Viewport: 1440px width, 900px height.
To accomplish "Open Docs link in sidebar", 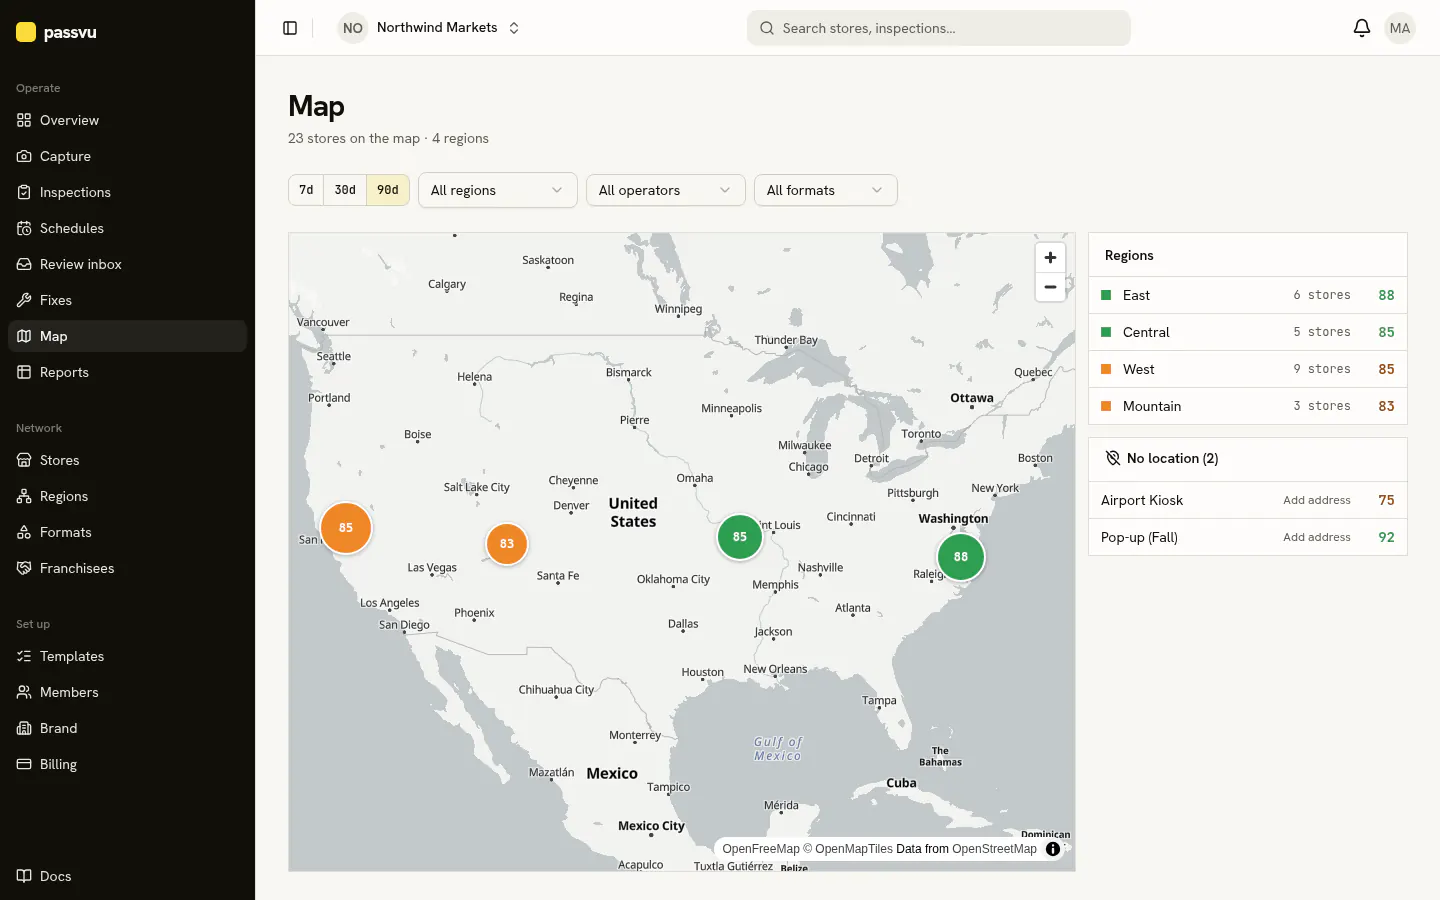I will click(127, 876).
